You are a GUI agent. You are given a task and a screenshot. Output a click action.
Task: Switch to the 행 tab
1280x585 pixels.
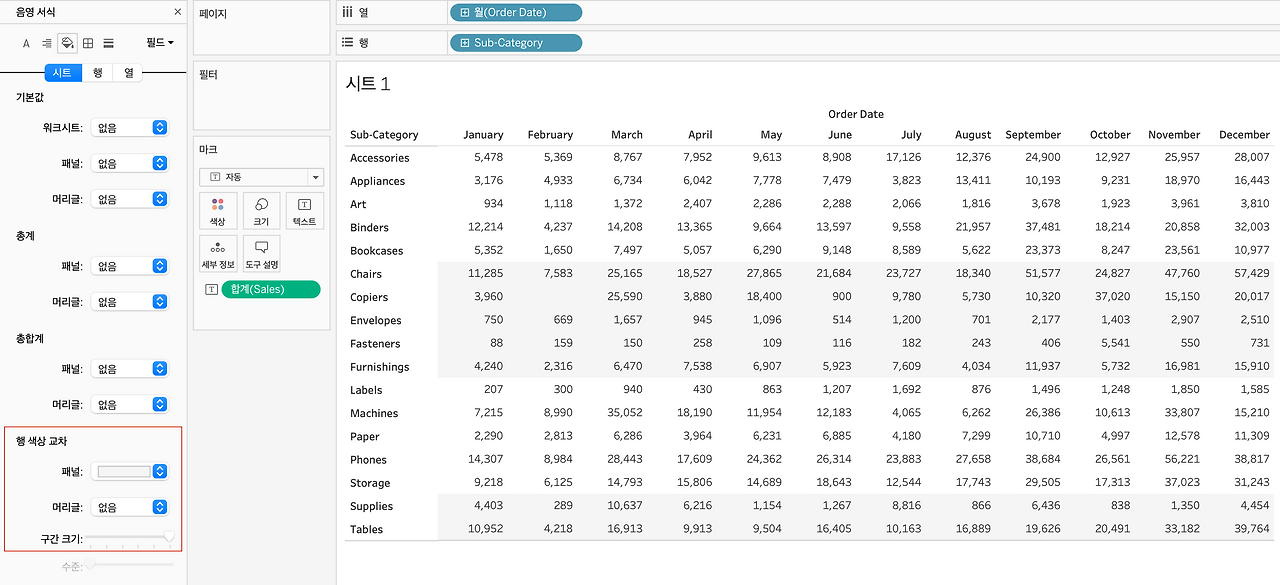point(97,72)
